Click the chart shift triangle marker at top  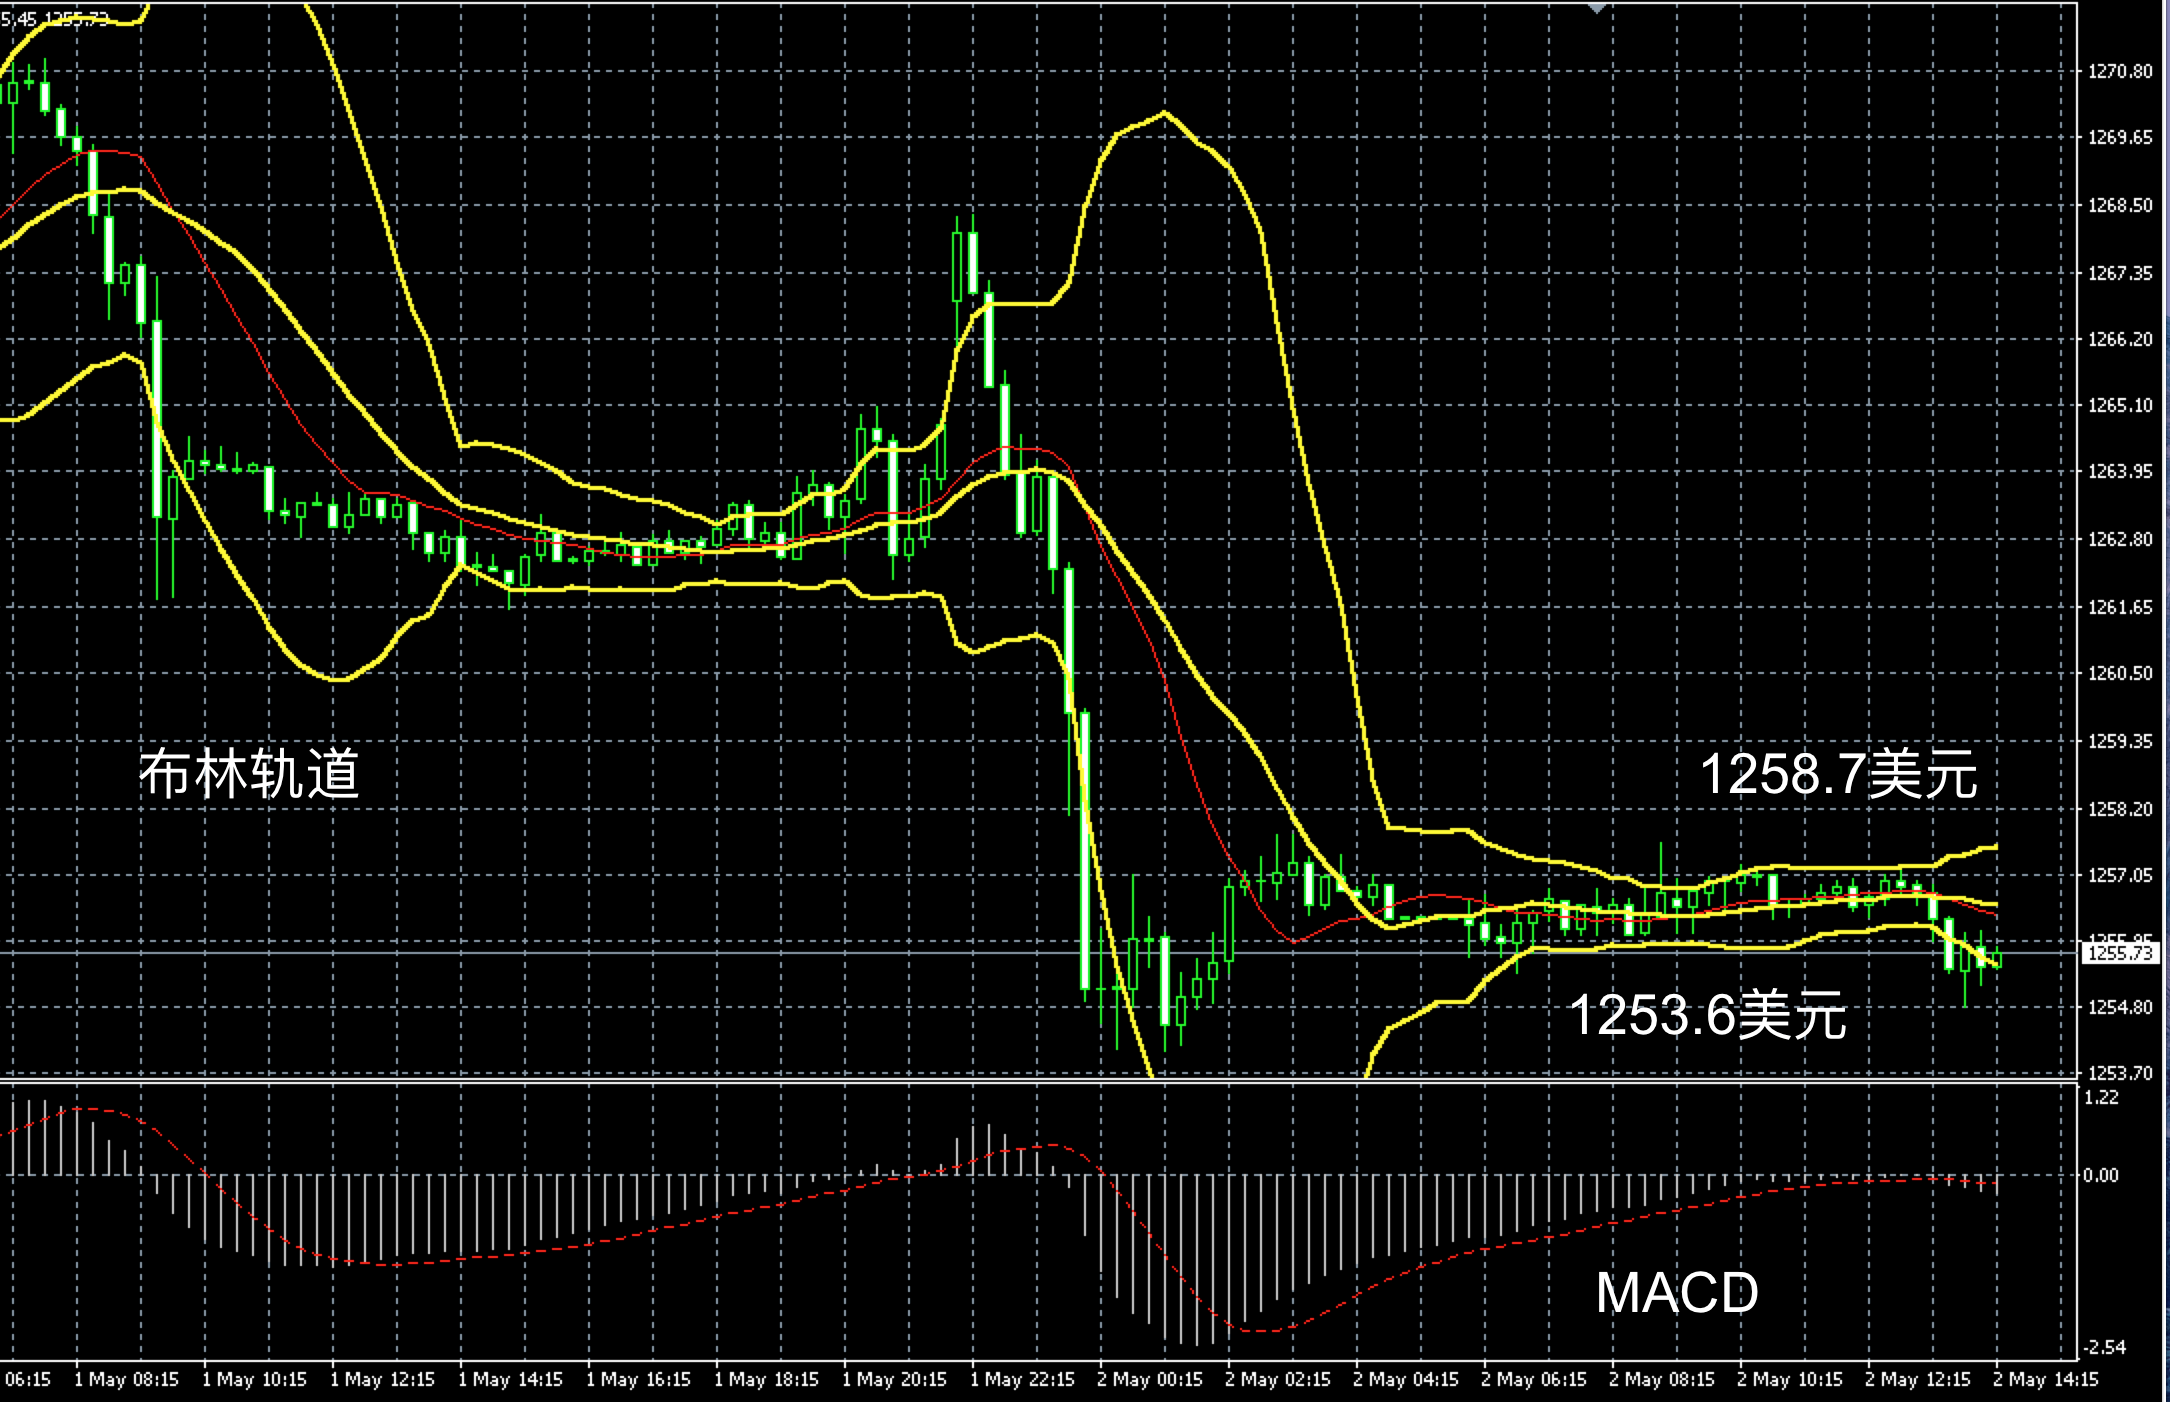1597,8
